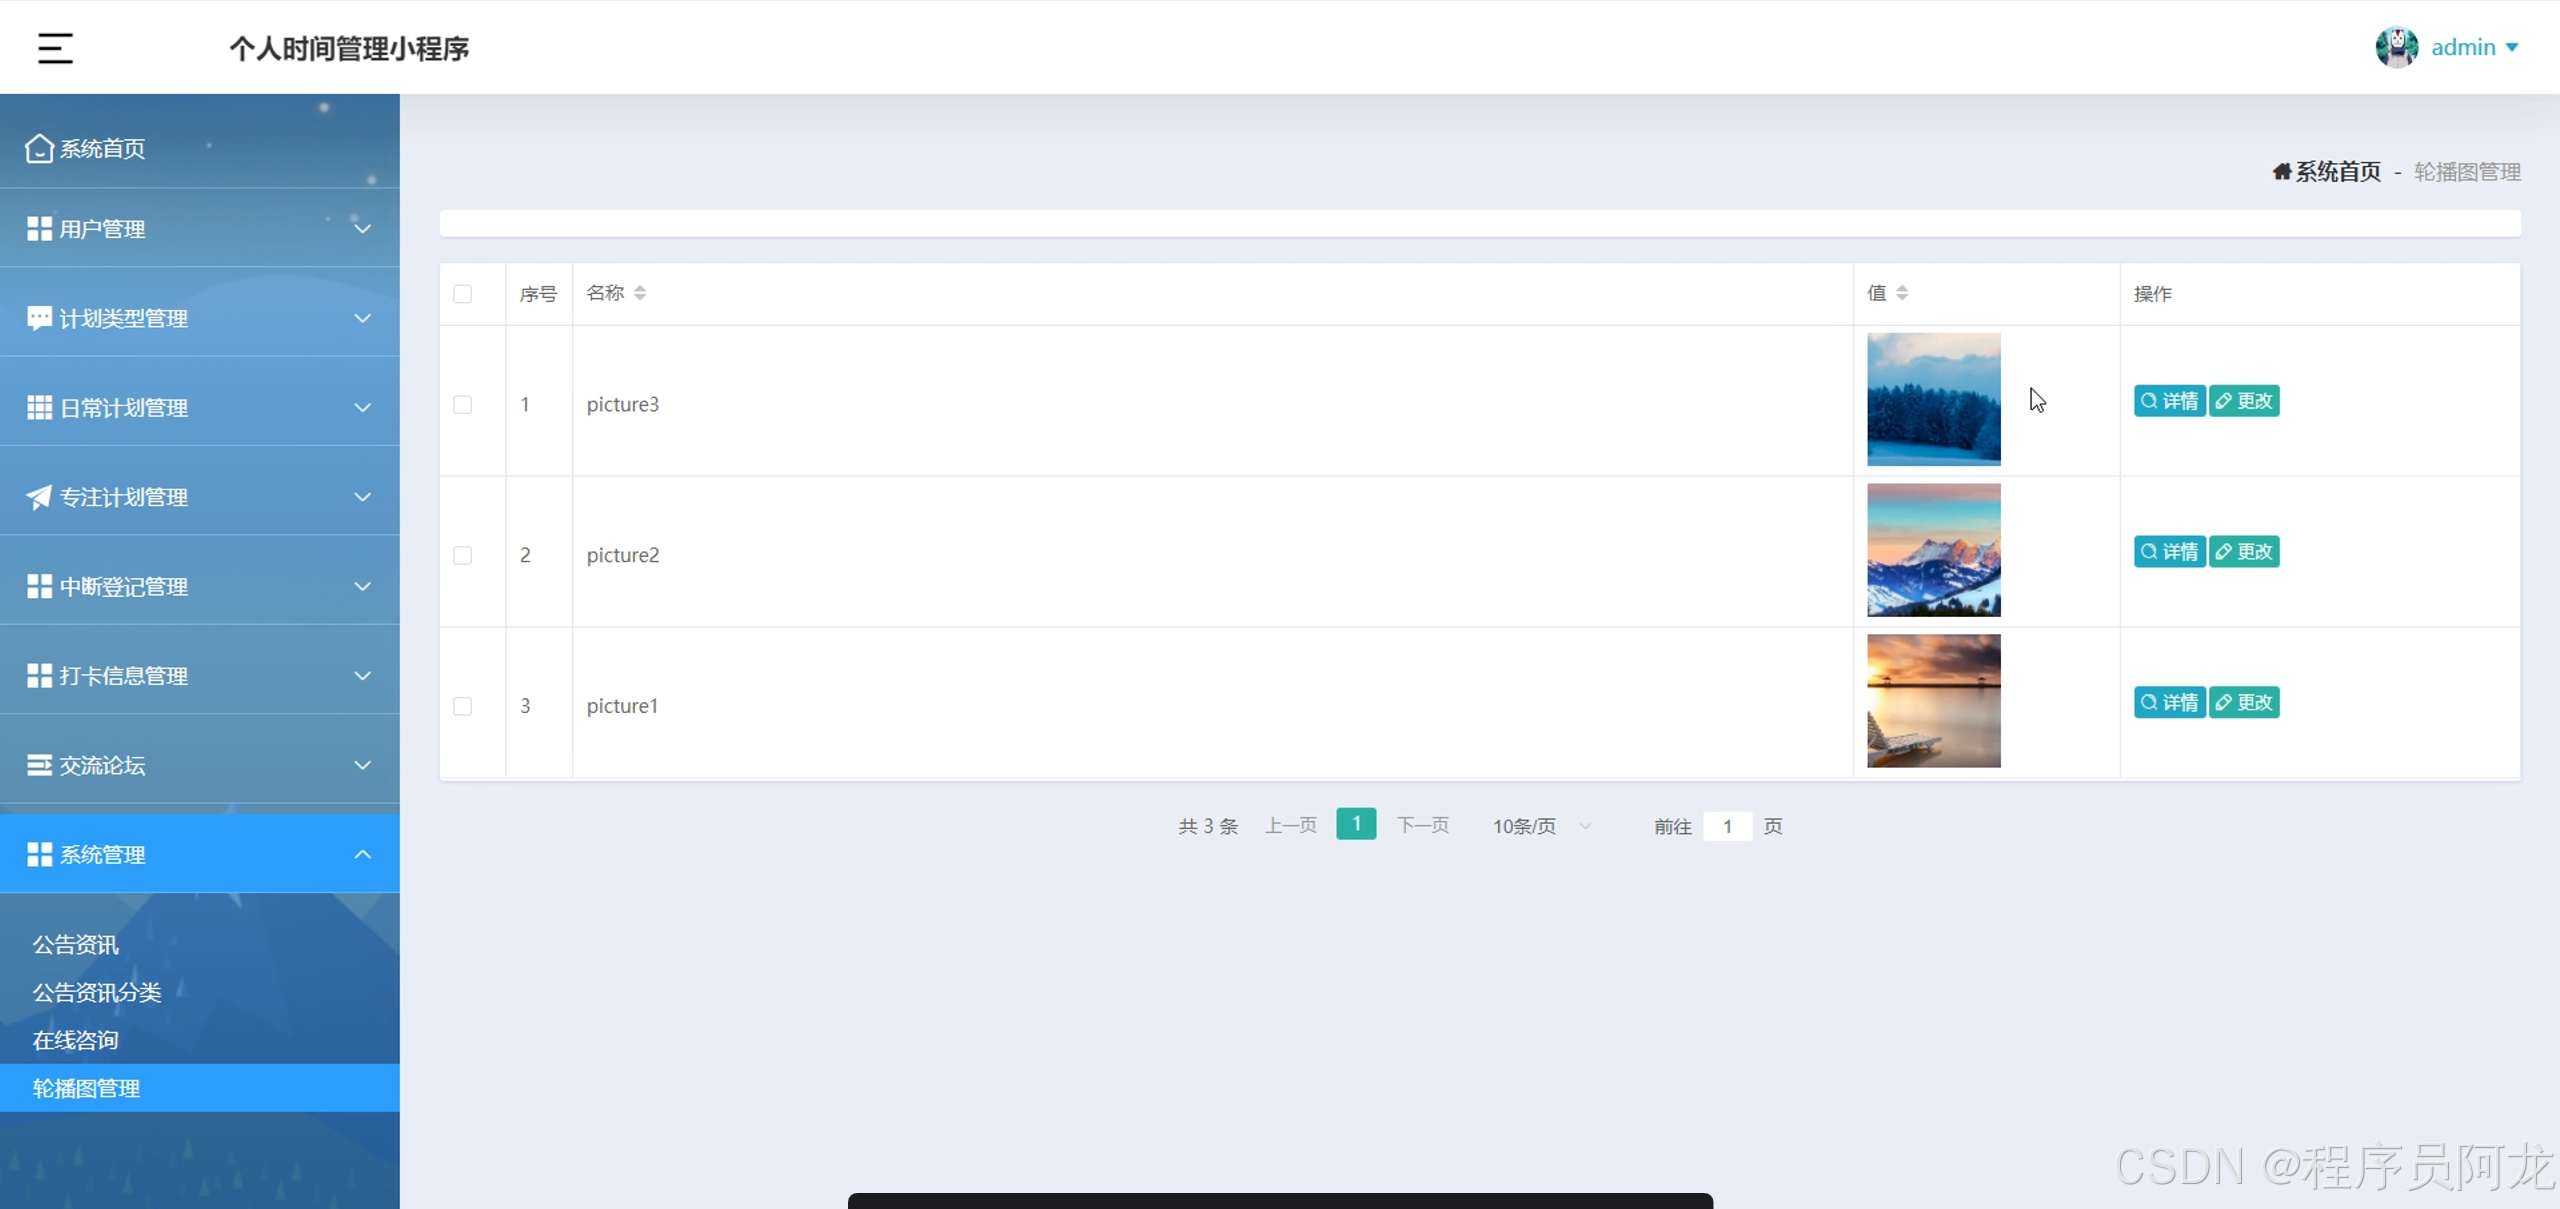2560x1209 pixels.
Task: Click 详情 button for picture2
Action: [2168, 552]
